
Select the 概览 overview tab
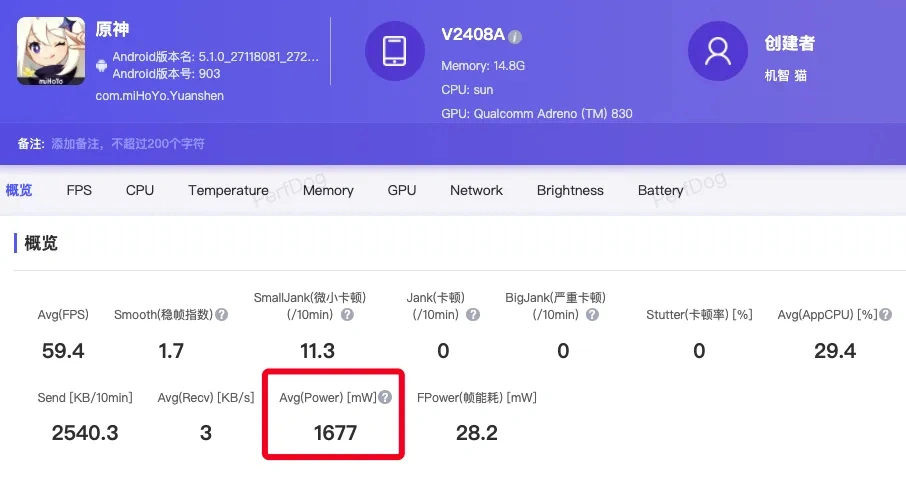tap(19, 190)
